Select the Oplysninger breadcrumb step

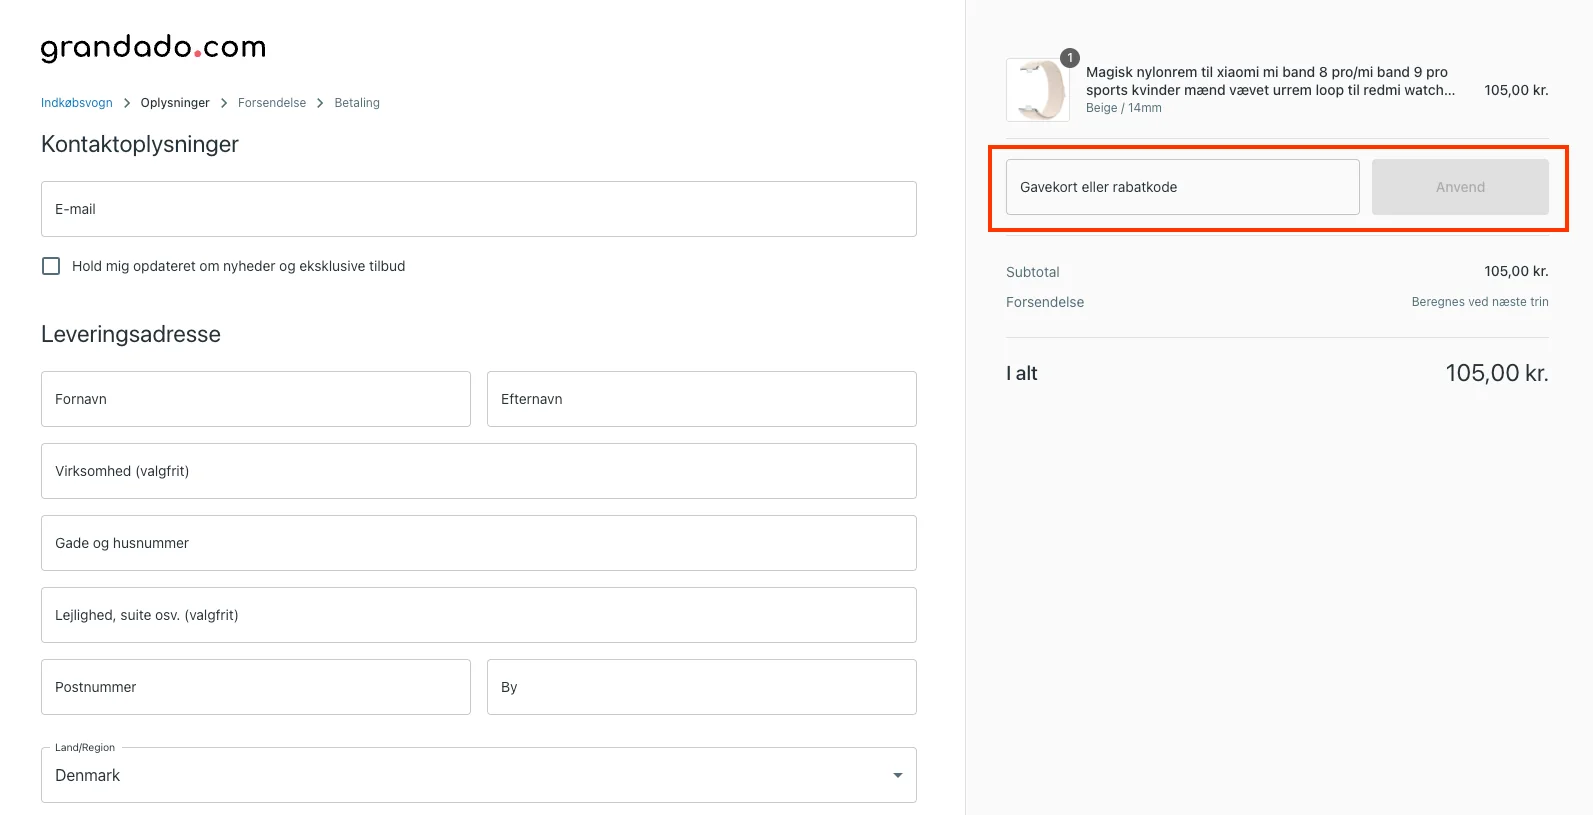[x=175, y=103]
